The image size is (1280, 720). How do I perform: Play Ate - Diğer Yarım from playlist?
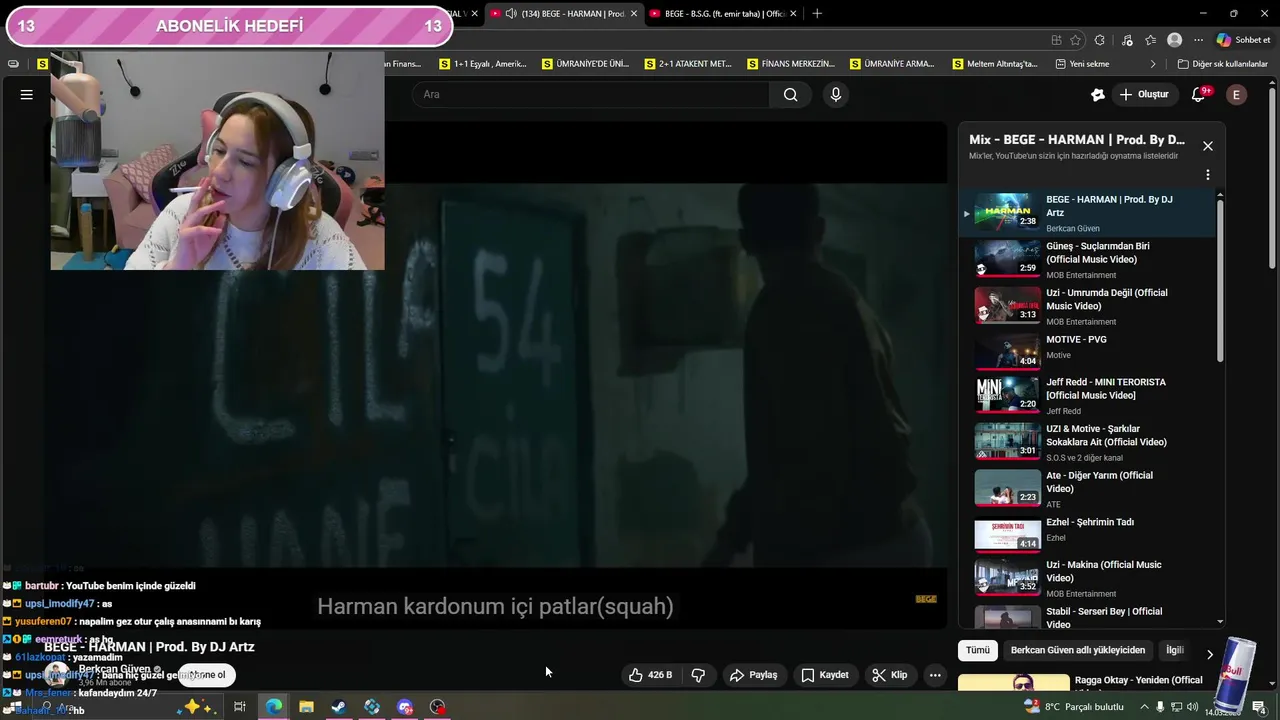pyautogui.click(x=1087, y=488)
